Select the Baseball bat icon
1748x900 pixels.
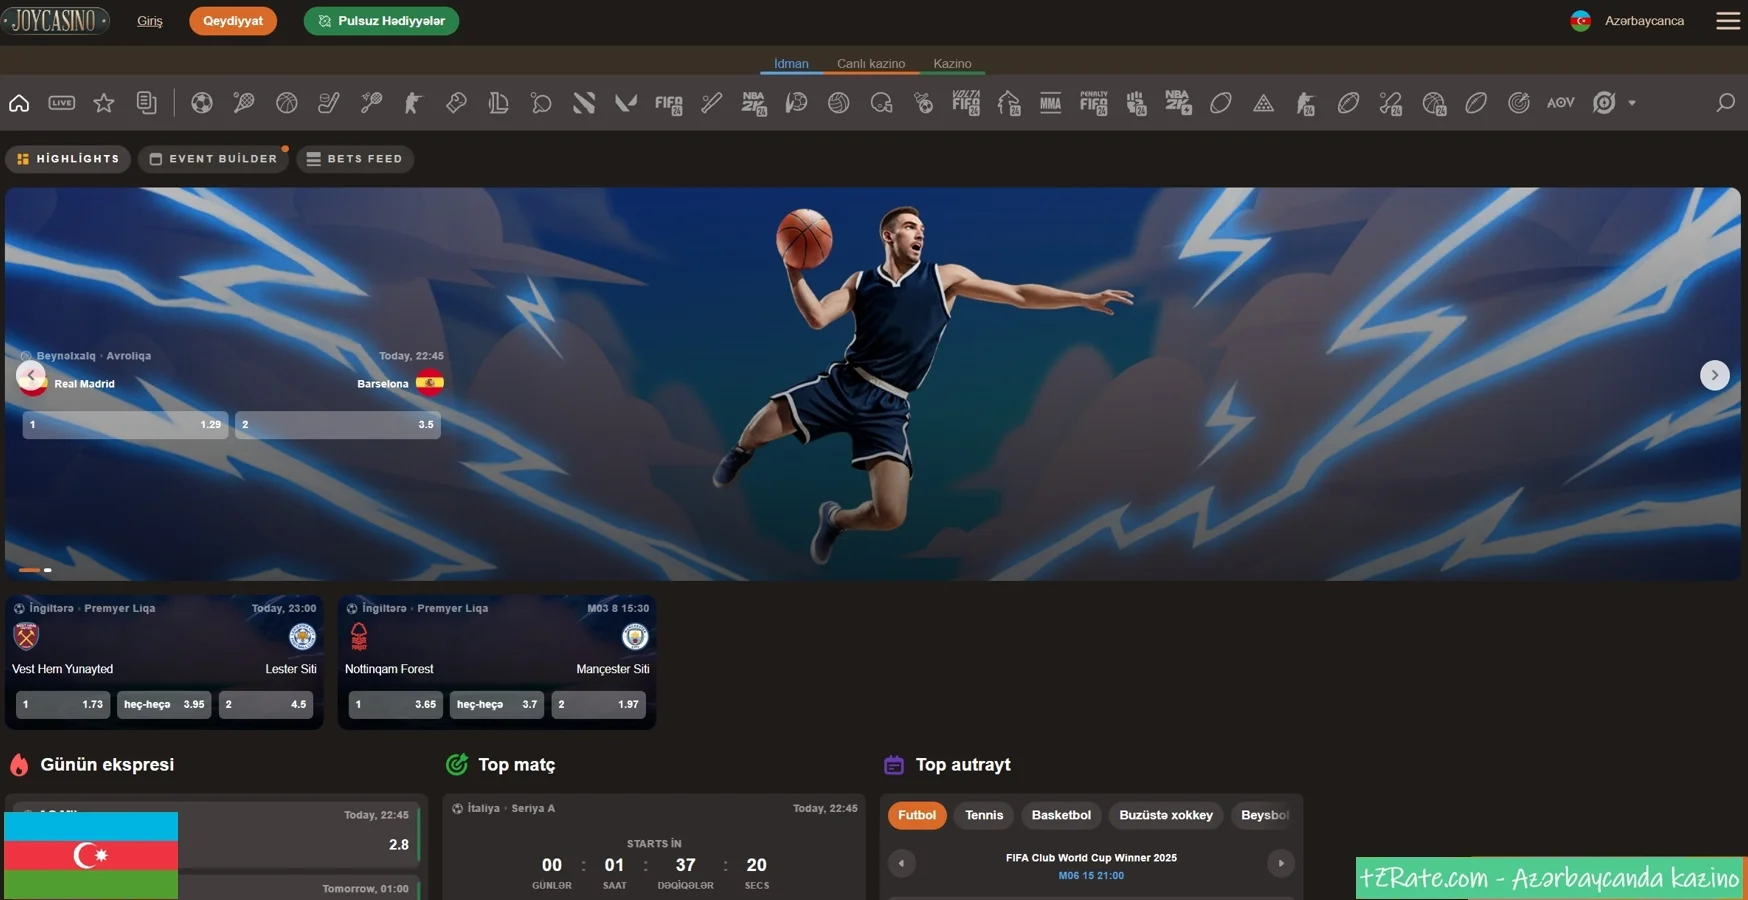711,103
